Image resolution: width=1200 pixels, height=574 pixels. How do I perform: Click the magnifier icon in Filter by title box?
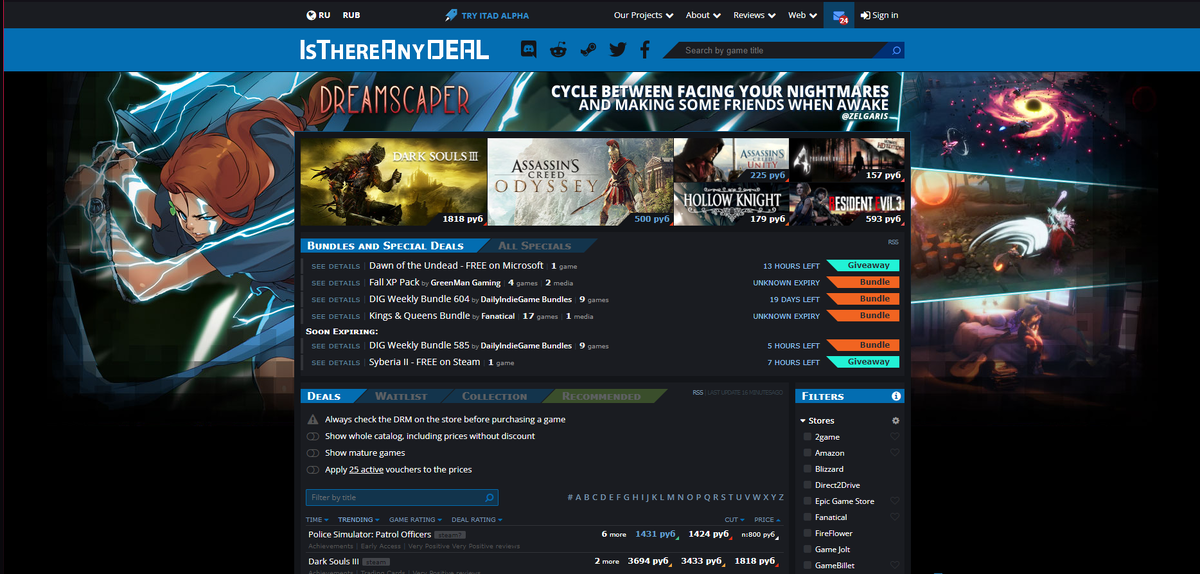tap(489, 497)
